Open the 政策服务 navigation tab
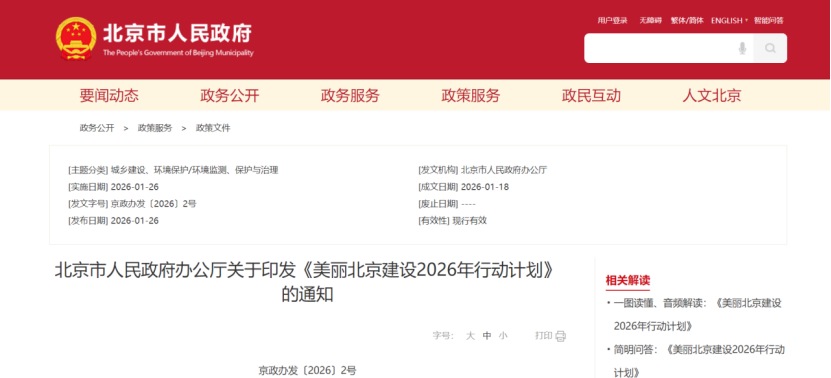 coord(471,95)
